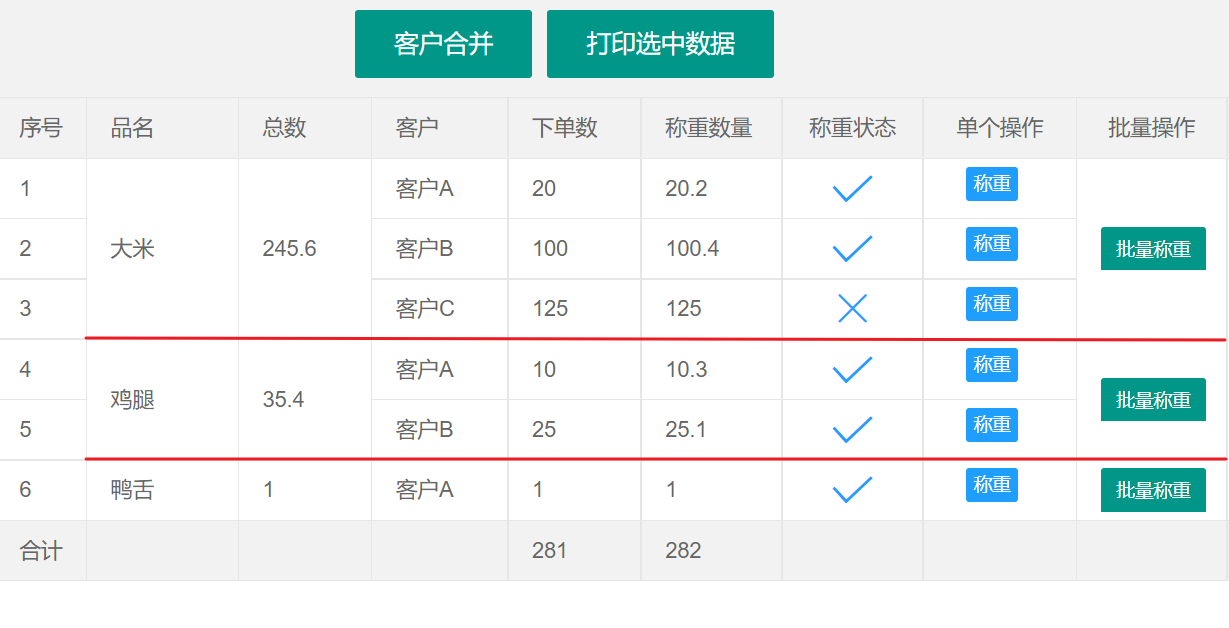Select the 大米 merged cell
Image resolution: width=1229 pixels, height=628 pixels.
point(132,249)
